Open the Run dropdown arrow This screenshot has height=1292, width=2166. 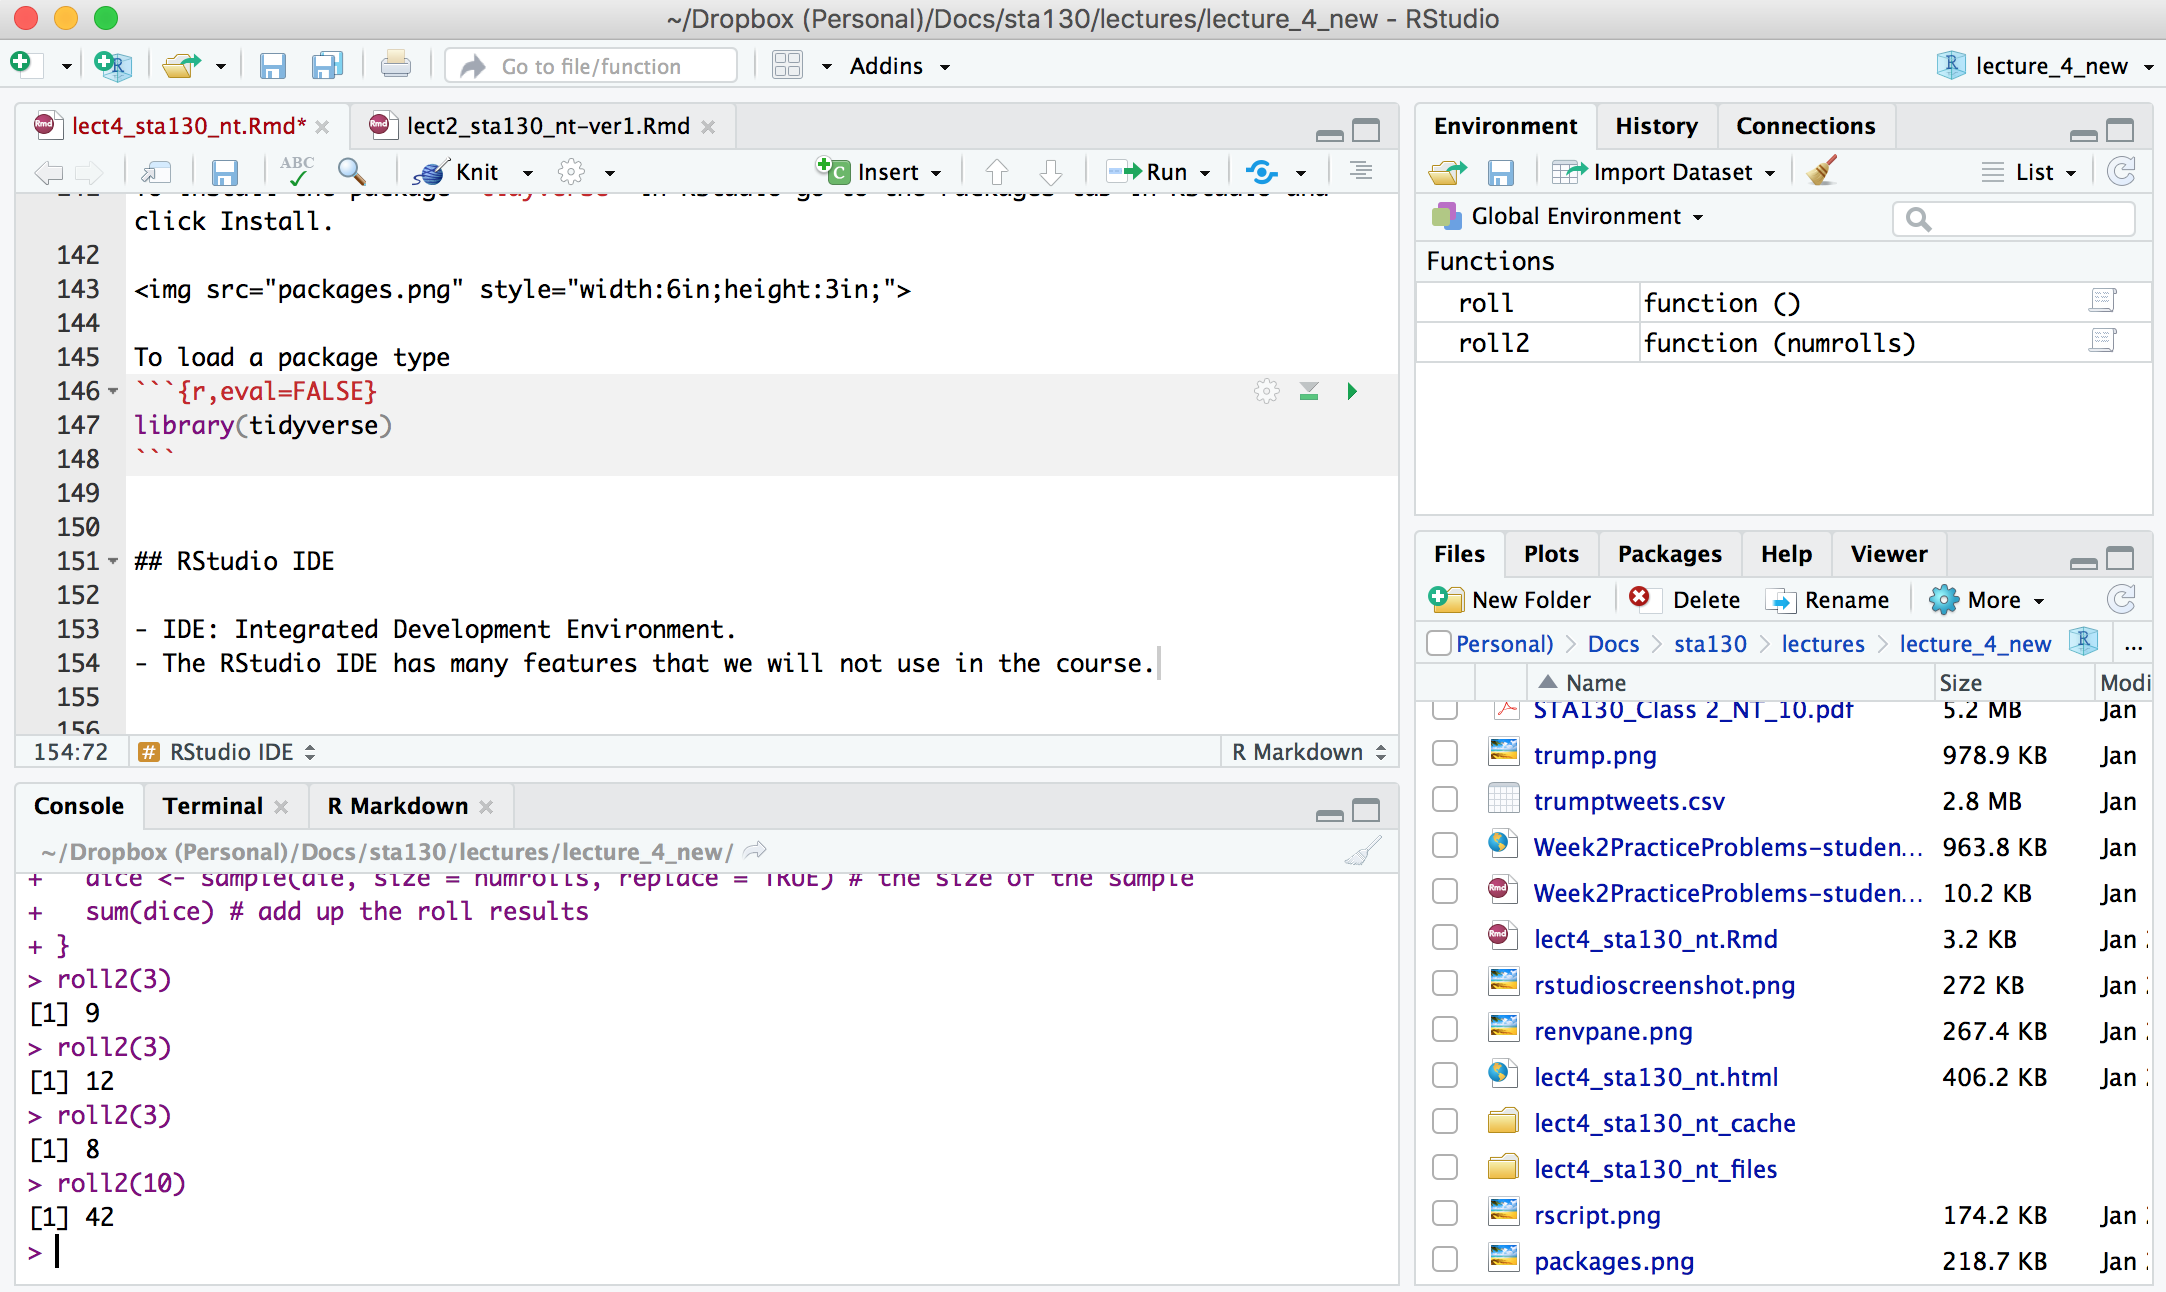[1205, 173]
